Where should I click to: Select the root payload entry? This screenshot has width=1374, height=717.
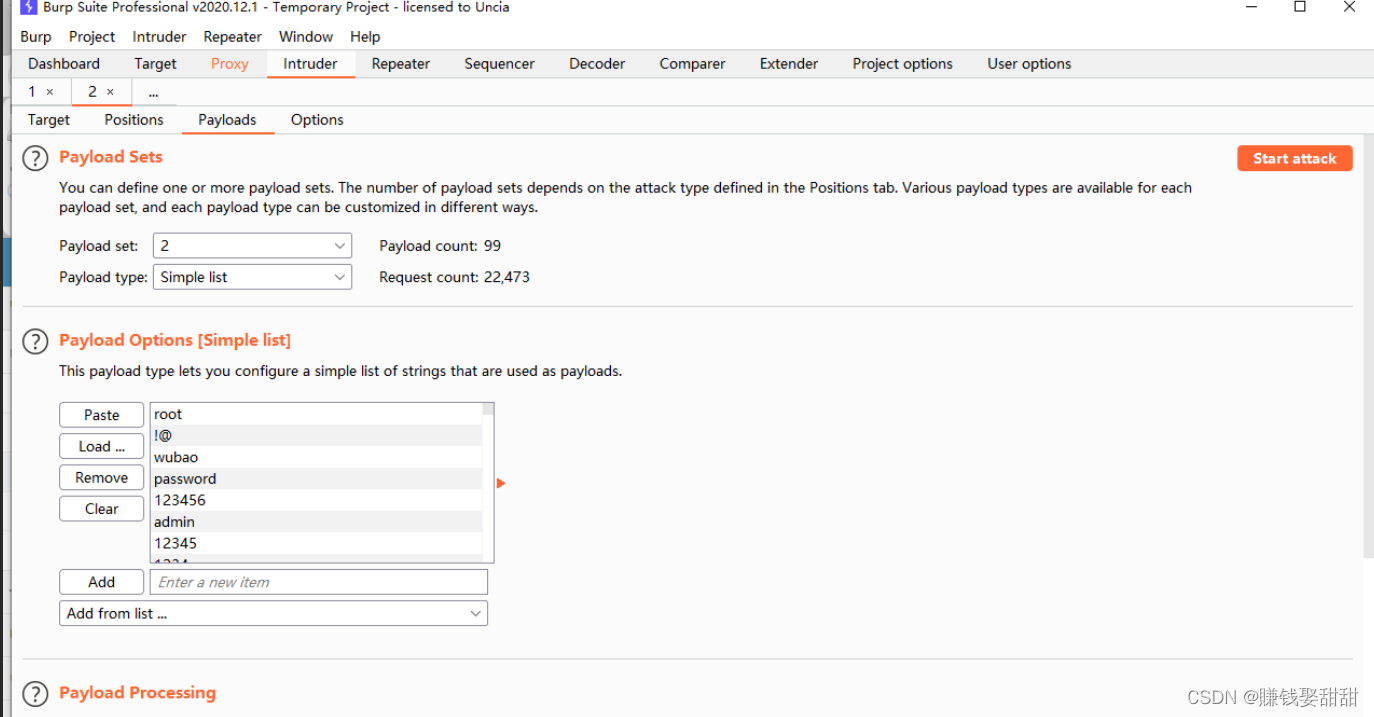point(316,414)
